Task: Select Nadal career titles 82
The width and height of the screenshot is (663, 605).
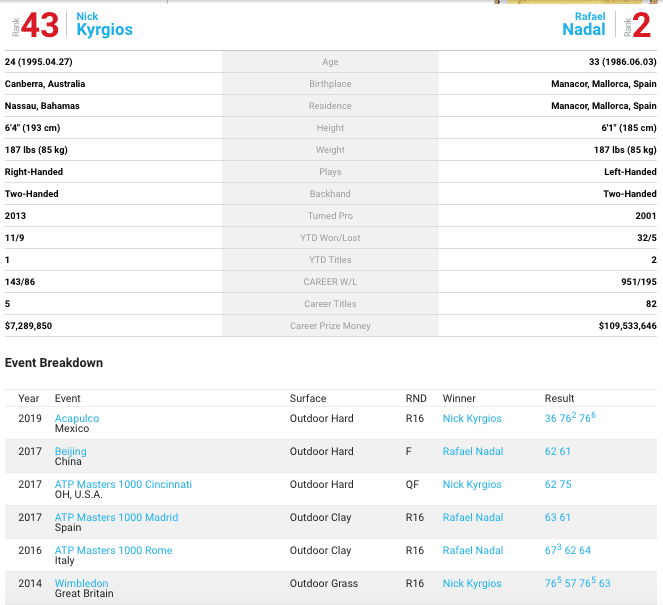Action: point(651,304)
